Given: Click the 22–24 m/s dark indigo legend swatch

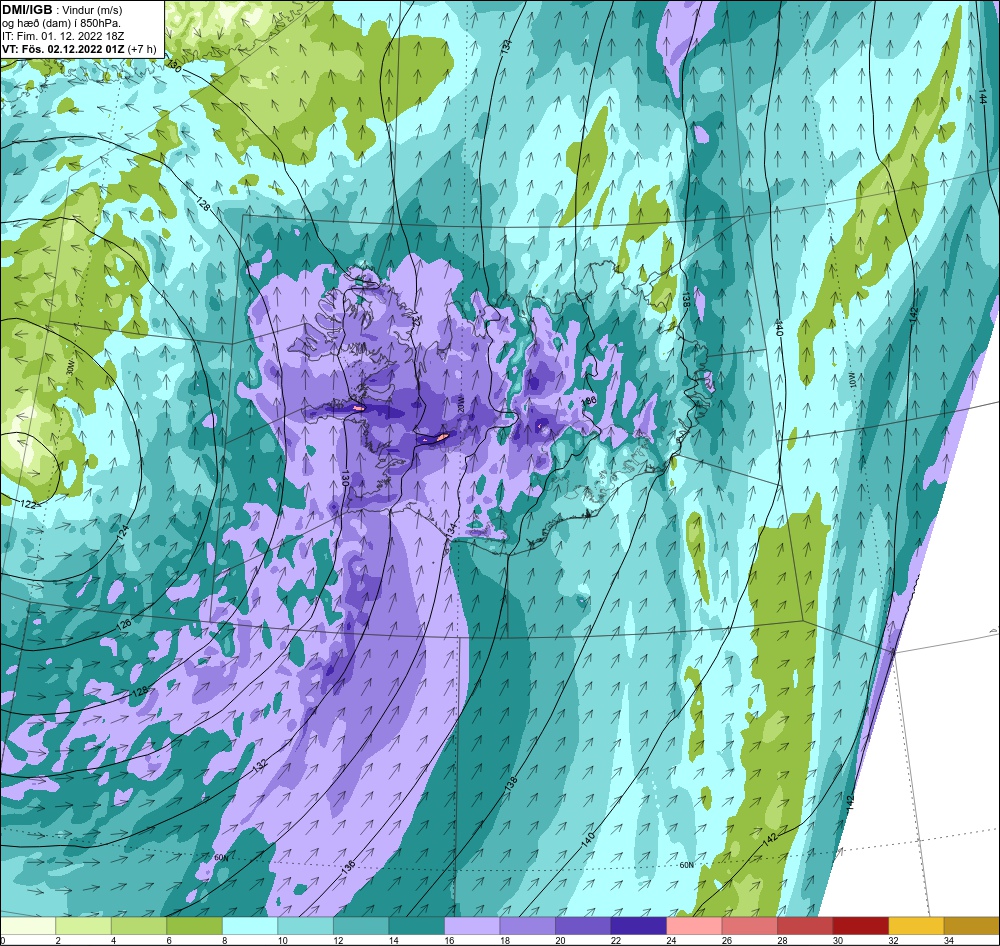Looking at the screenshot, I should pyautogui.click(x=638, y=925).
